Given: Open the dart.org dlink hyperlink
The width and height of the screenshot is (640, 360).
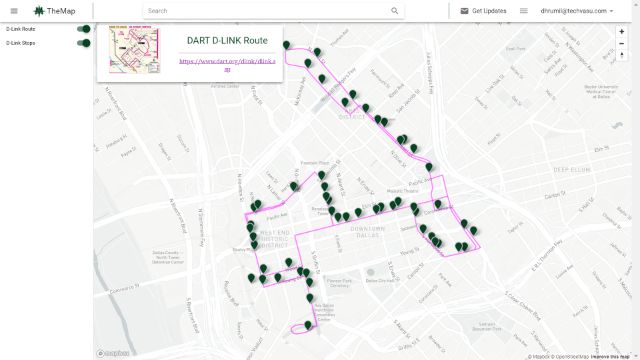Looking at the screenshot, I should point(227,65).
